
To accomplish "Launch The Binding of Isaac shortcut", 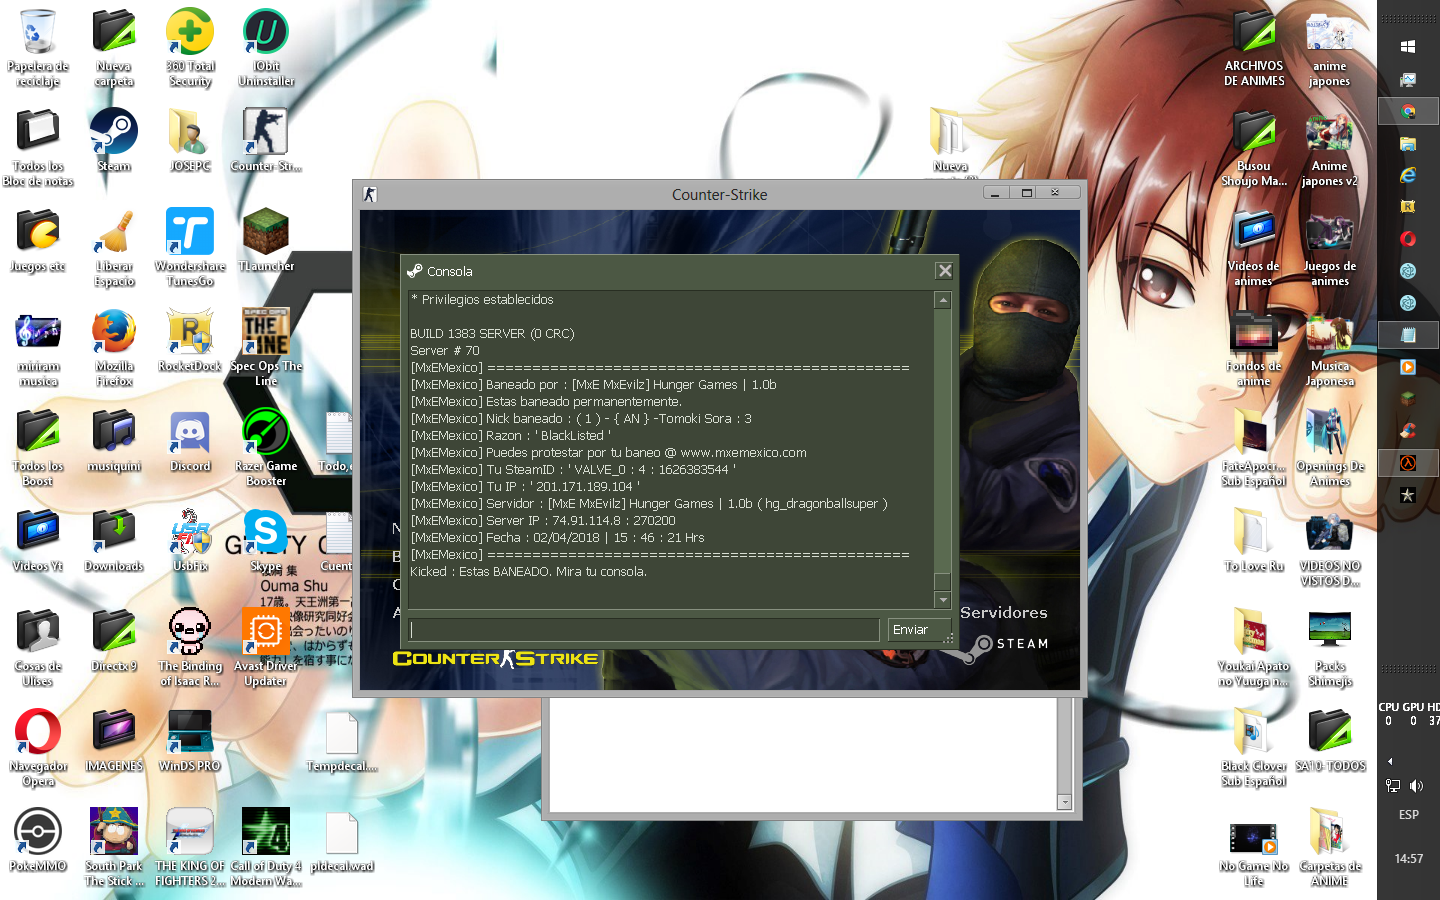I will (190, 647).
